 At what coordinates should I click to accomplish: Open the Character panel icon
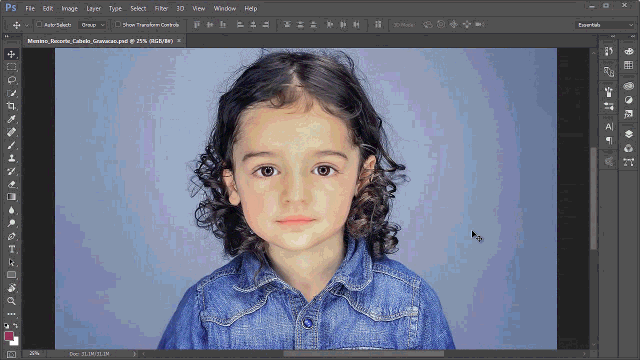pyautogui.click(x=609, y=127)
